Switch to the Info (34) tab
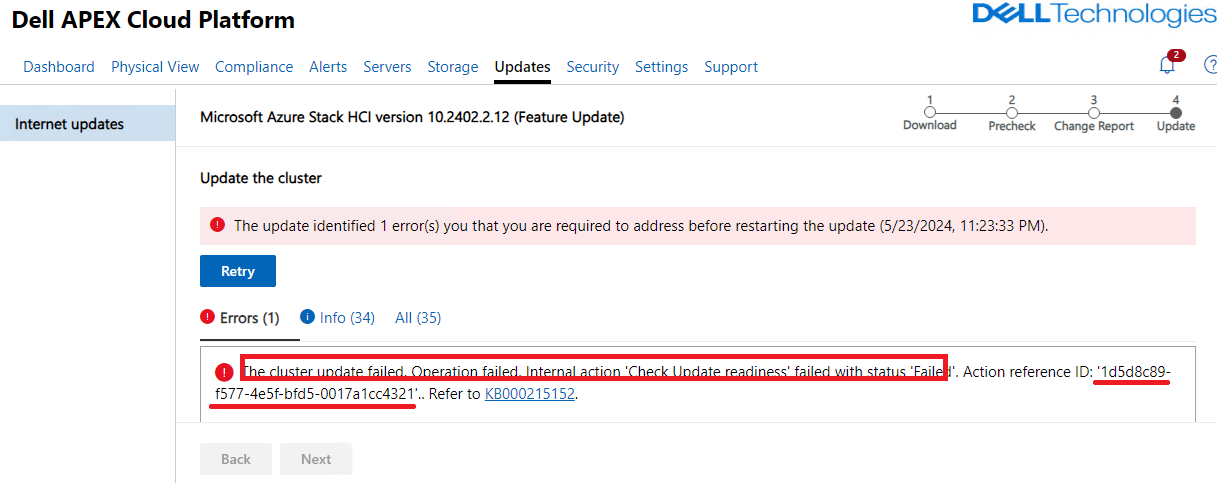Viewport: 1217px width, 483px height. pyautogui.click(x=337, y=318)
